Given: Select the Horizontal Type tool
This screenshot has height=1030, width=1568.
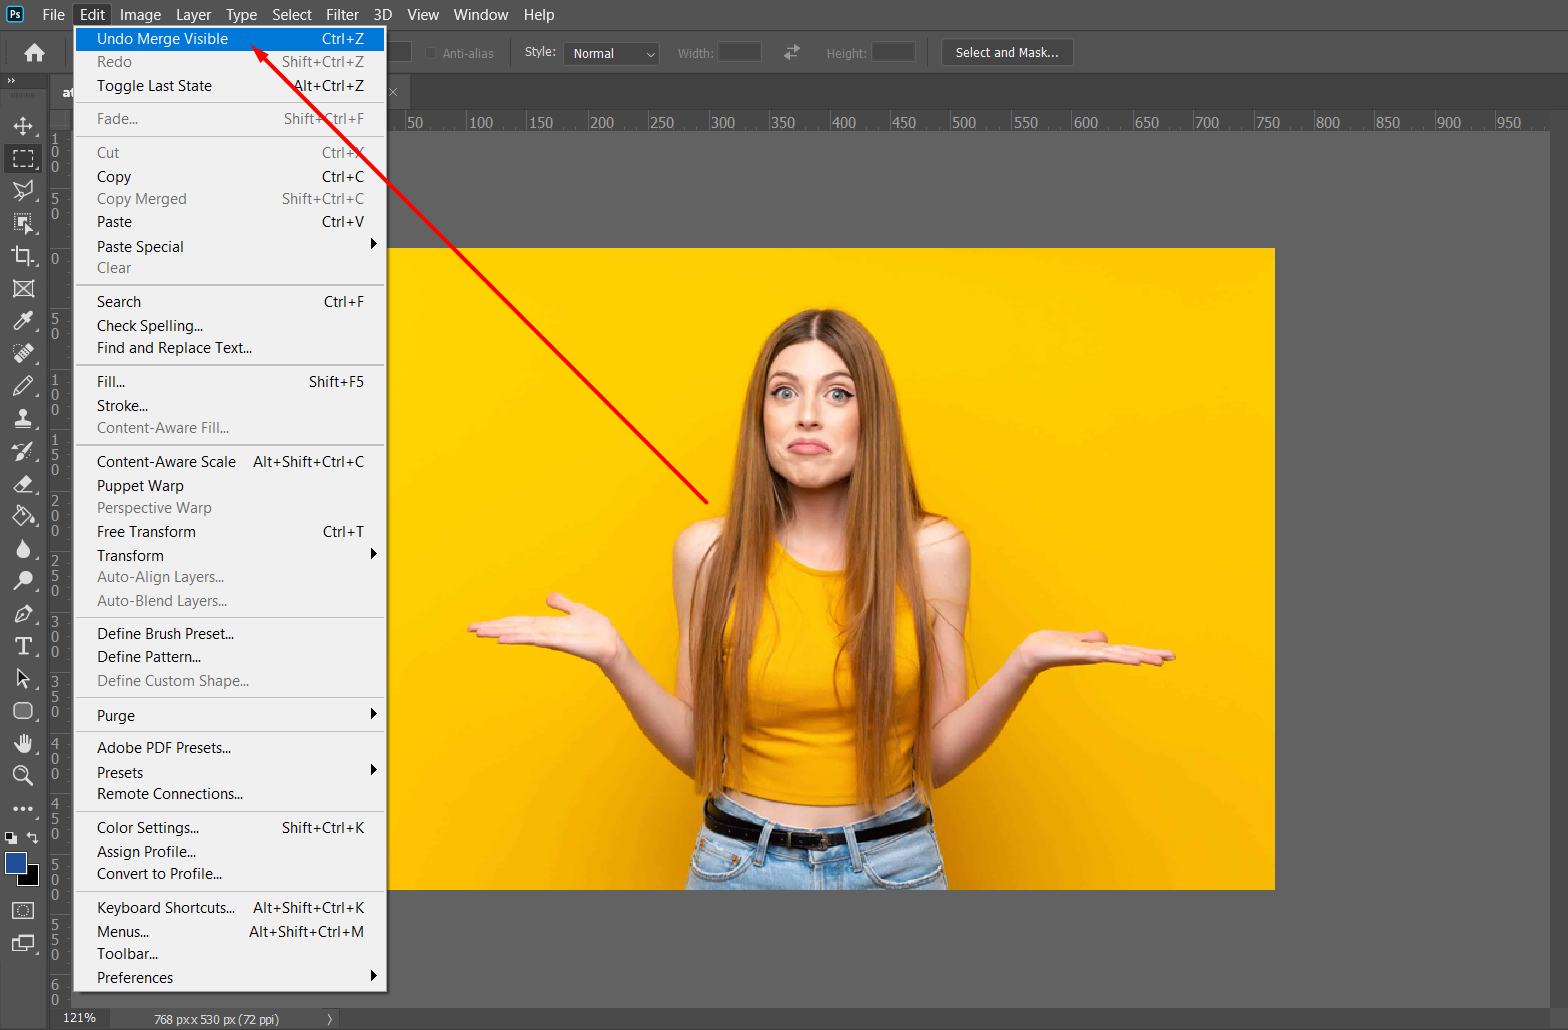Looking at the screenshot, I should click(x=23, y=646).
